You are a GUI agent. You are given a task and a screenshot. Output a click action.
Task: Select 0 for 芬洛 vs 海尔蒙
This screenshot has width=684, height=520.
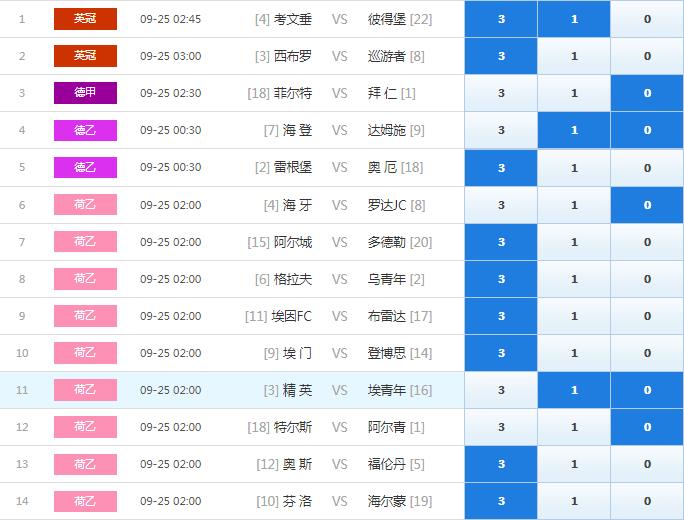coord(647,501)
